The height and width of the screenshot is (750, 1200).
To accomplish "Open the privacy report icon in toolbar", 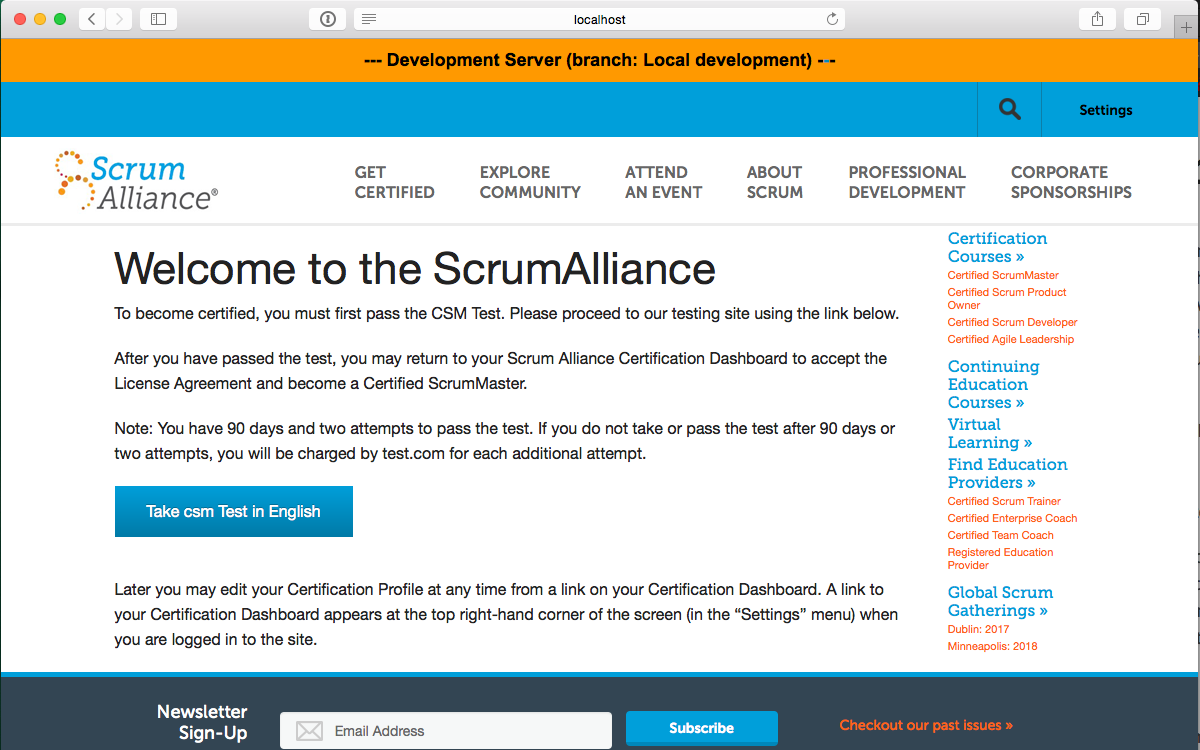I will 328,19.
